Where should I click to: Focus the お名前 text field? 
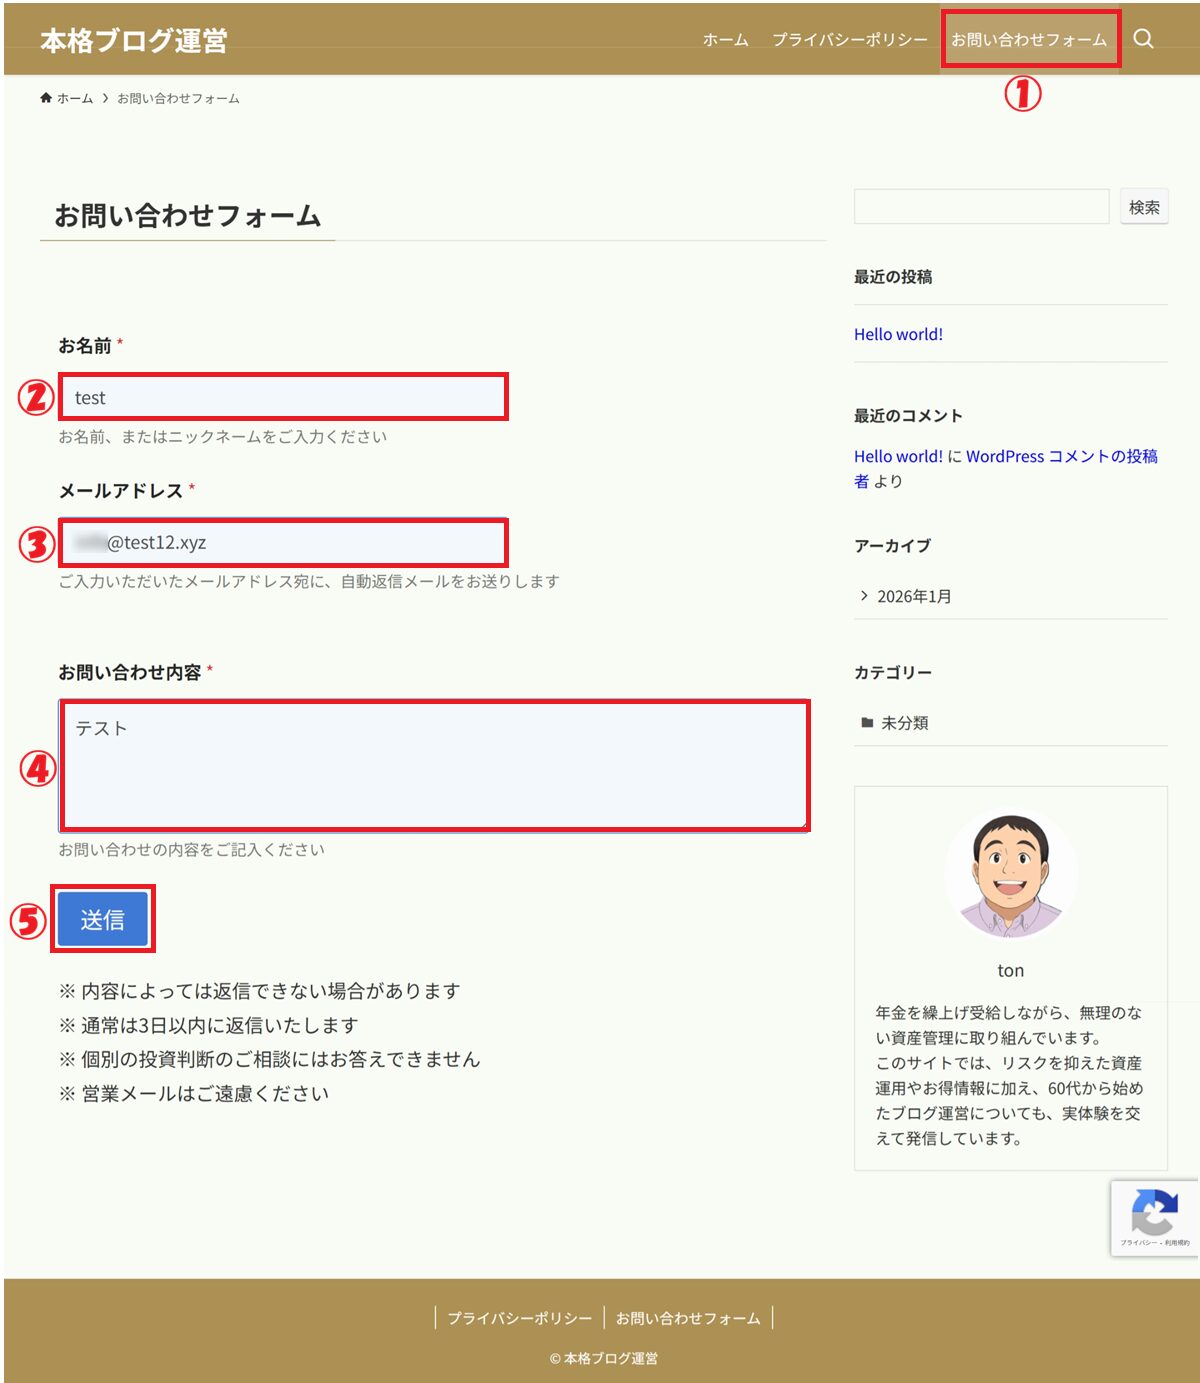[284, 398]
